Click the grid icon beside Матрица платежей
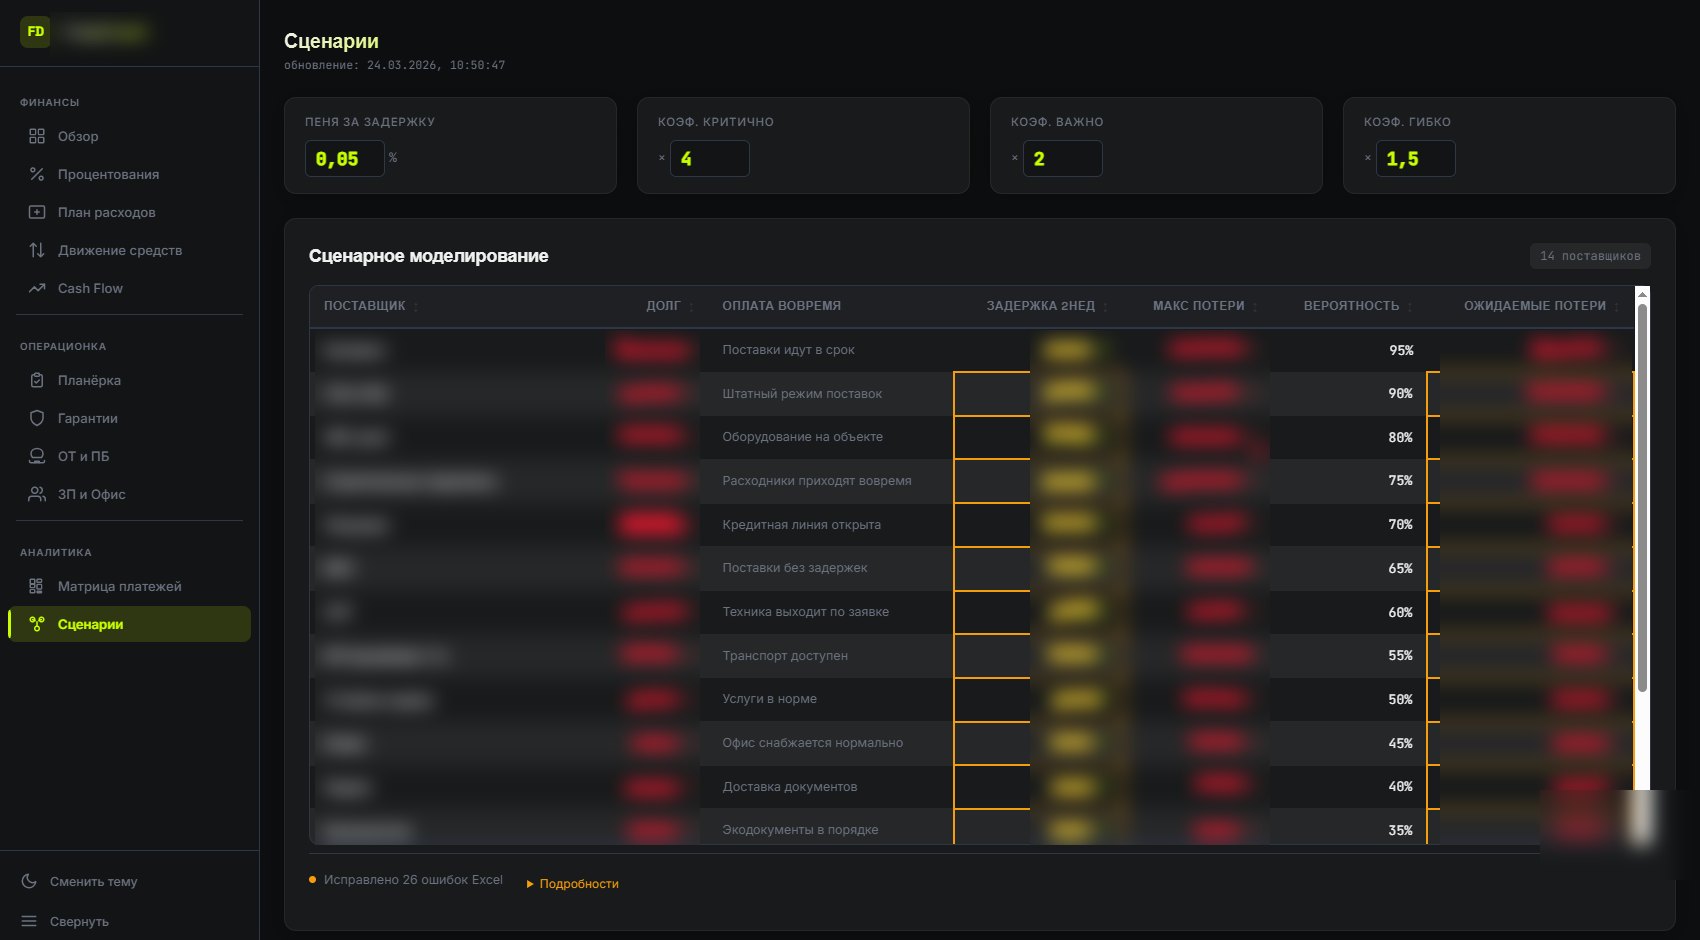This screenshot has height=940, width=1700. pyautogui.click(x=37, y=586)
